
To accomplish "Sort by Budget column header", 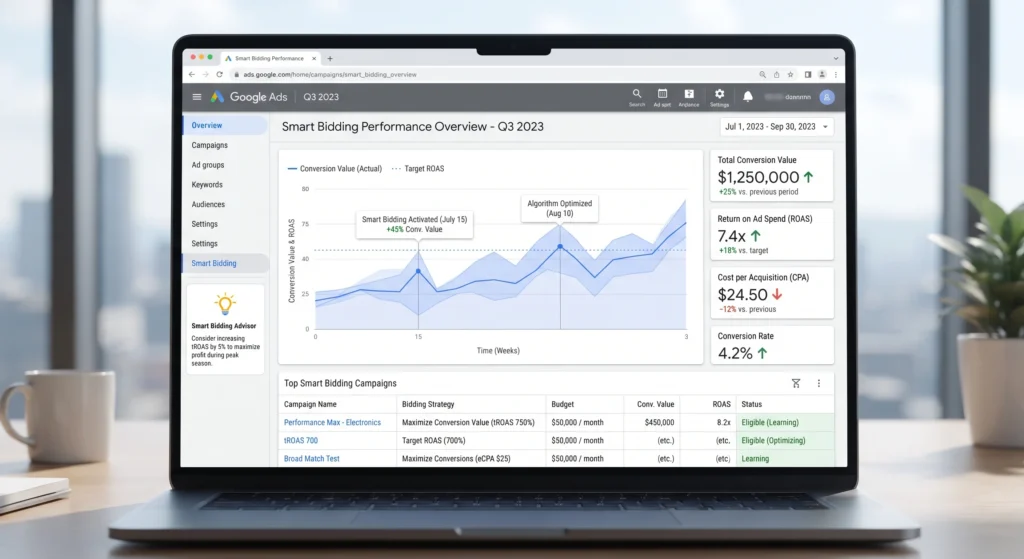I will point(562,404).
